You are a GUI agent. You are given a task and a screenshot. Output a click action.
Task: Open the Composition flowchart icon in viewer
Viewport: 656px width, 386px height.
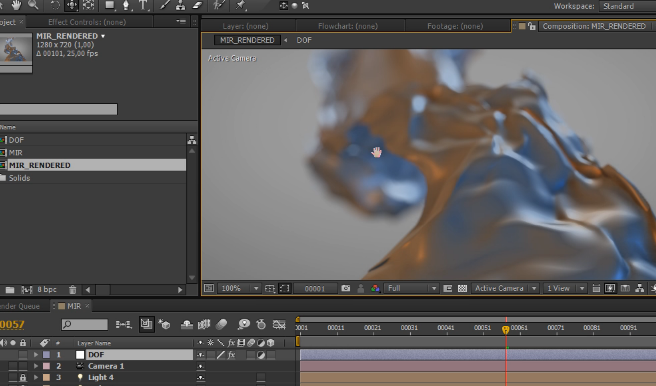click(x=640, y=288)
